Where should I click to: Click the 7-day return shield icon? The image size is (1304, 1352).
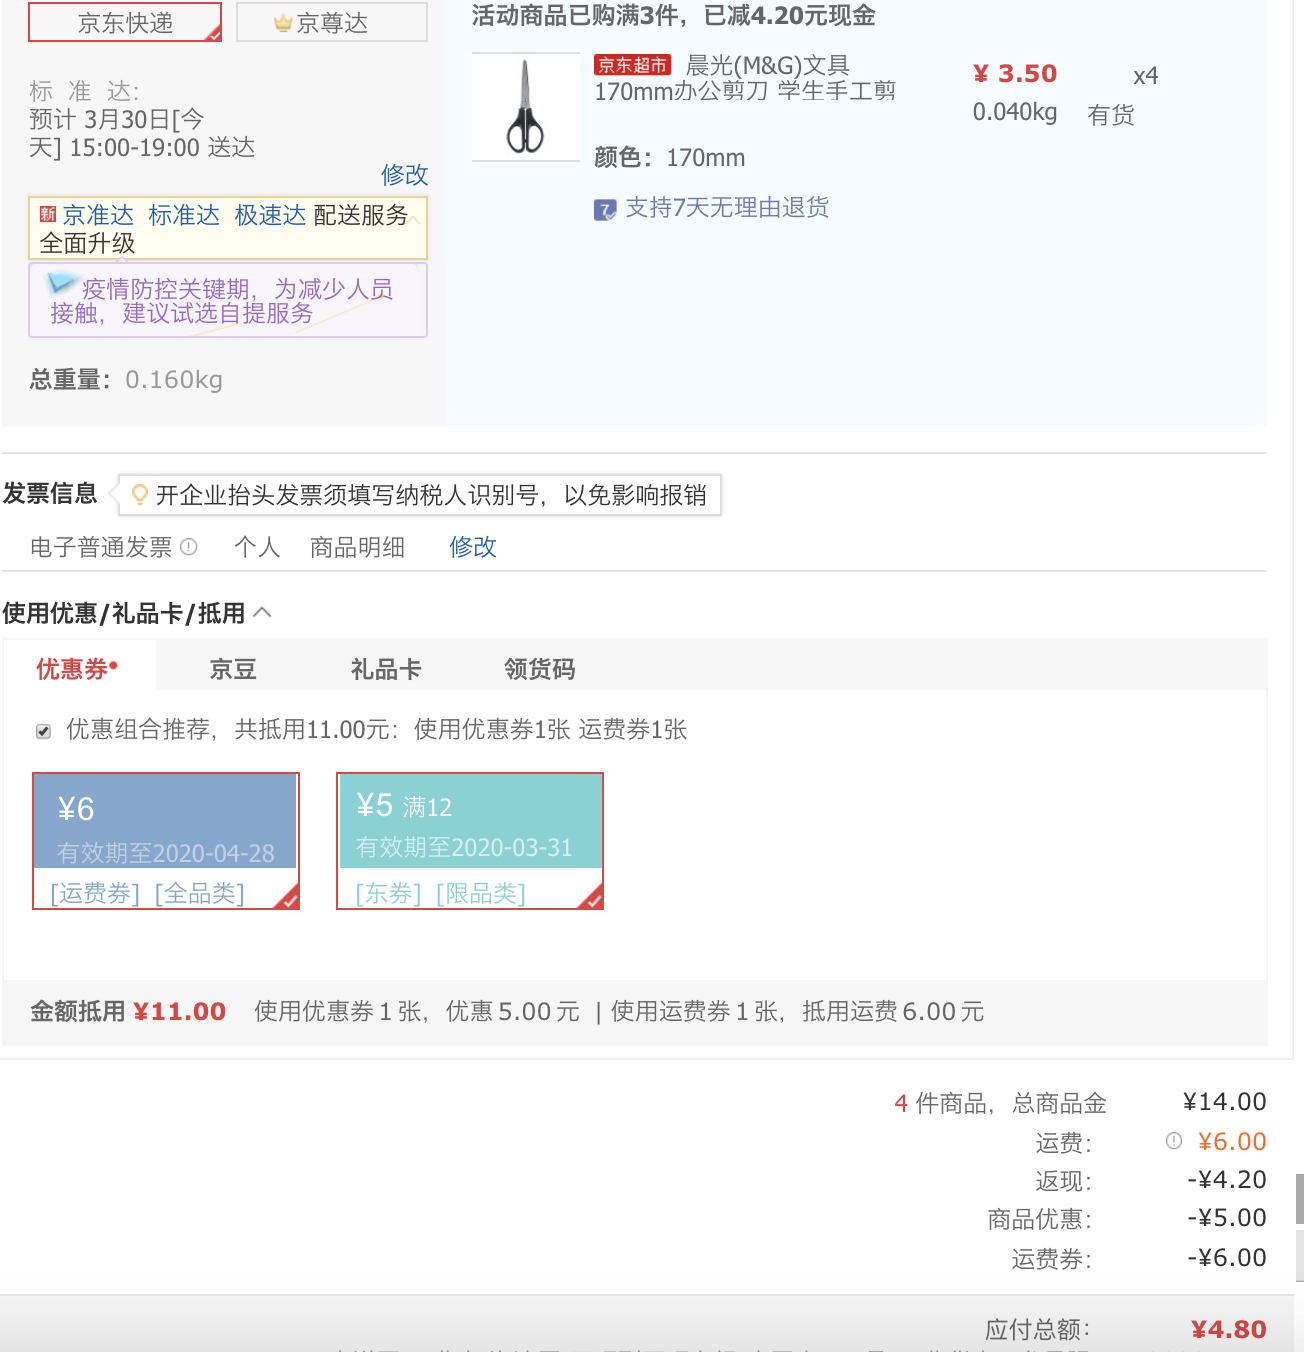pyautogui.click(x=605, y=209)
